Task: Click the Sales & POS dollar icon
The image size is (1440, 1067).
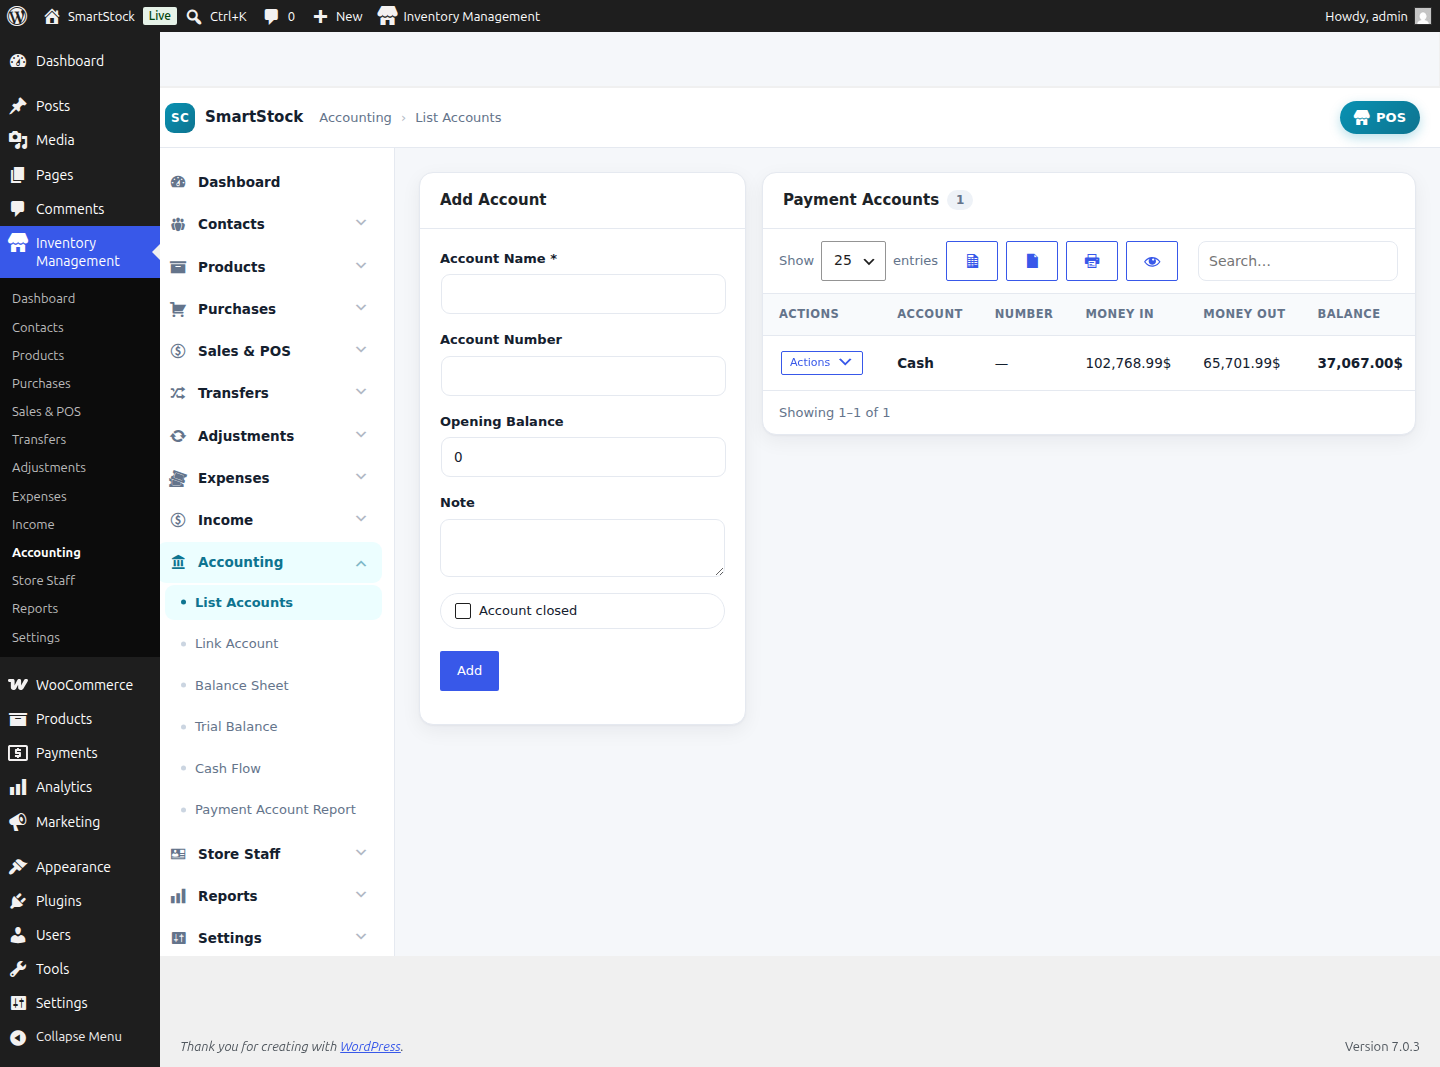Action: tap(178, 351)
